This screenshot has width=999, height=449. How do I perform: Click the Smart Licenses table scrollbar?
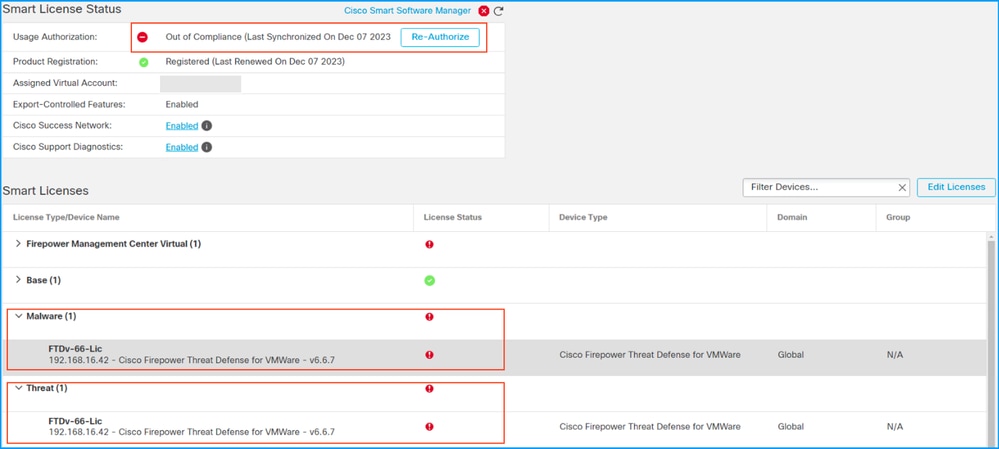pos(992,344)
